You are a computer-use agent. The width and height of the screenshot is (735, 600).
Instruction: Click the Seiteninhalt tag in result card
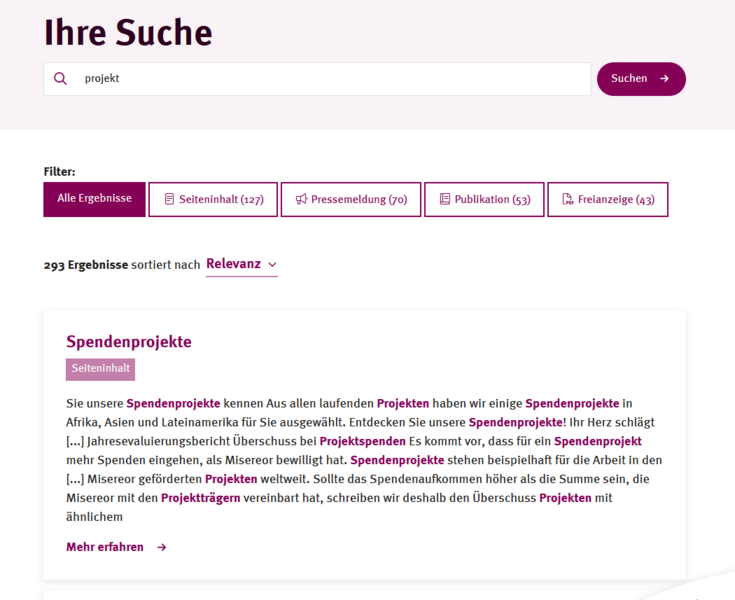(x=100, y=369)
